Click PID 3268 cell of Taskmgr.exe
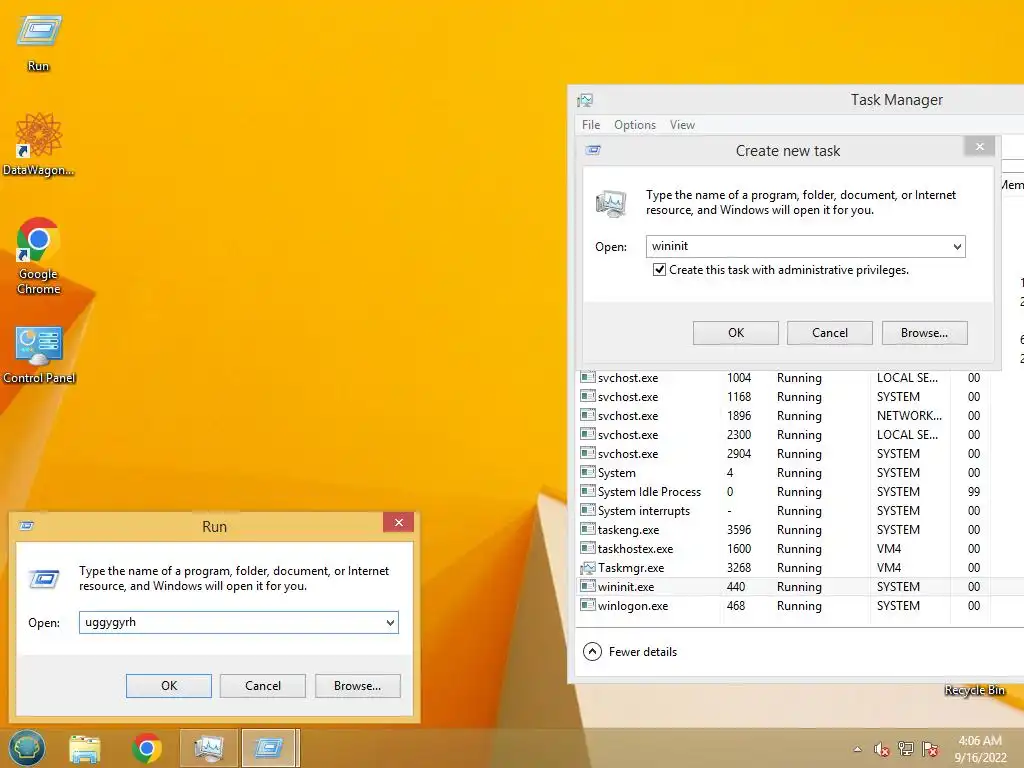Screen dimensions: 1024x768 739,568
